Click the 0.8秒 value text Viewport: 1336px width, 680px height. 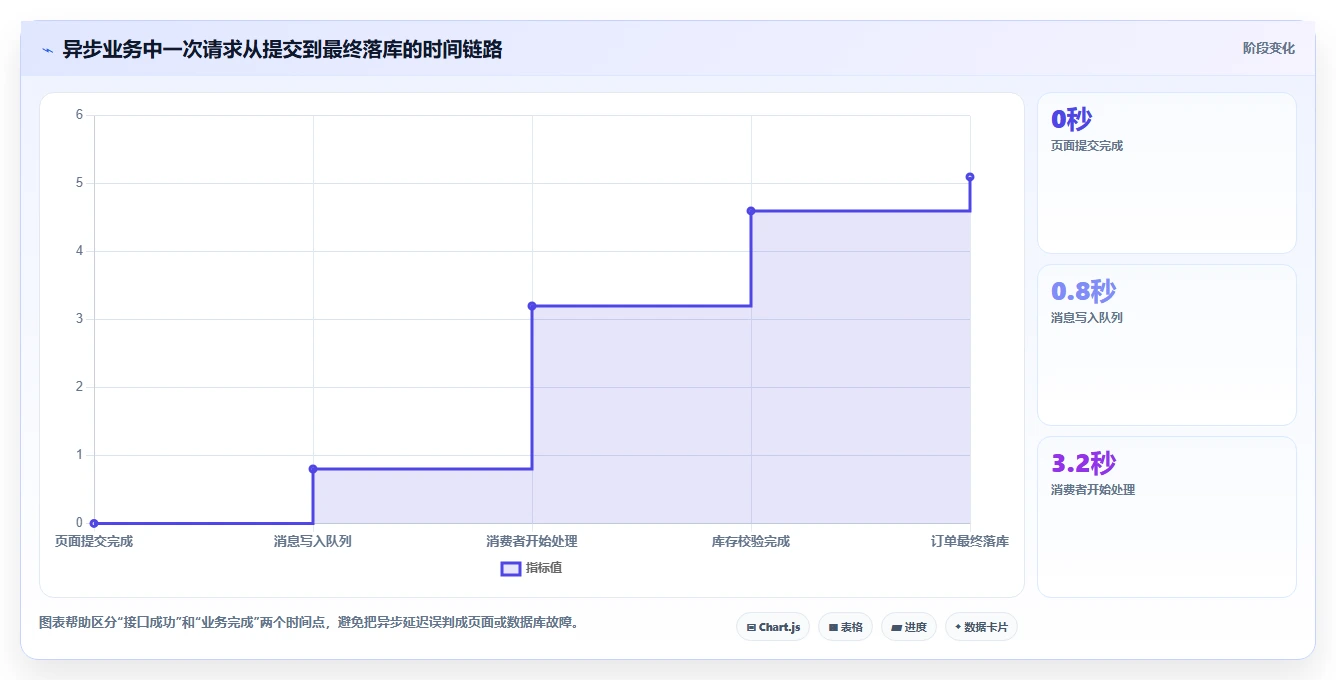point(1083,291)
